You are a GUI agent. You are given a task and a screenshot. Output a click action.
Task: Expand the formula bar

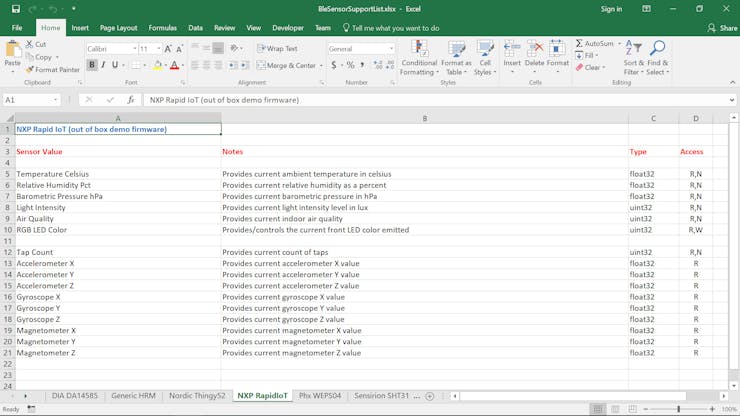732,100
